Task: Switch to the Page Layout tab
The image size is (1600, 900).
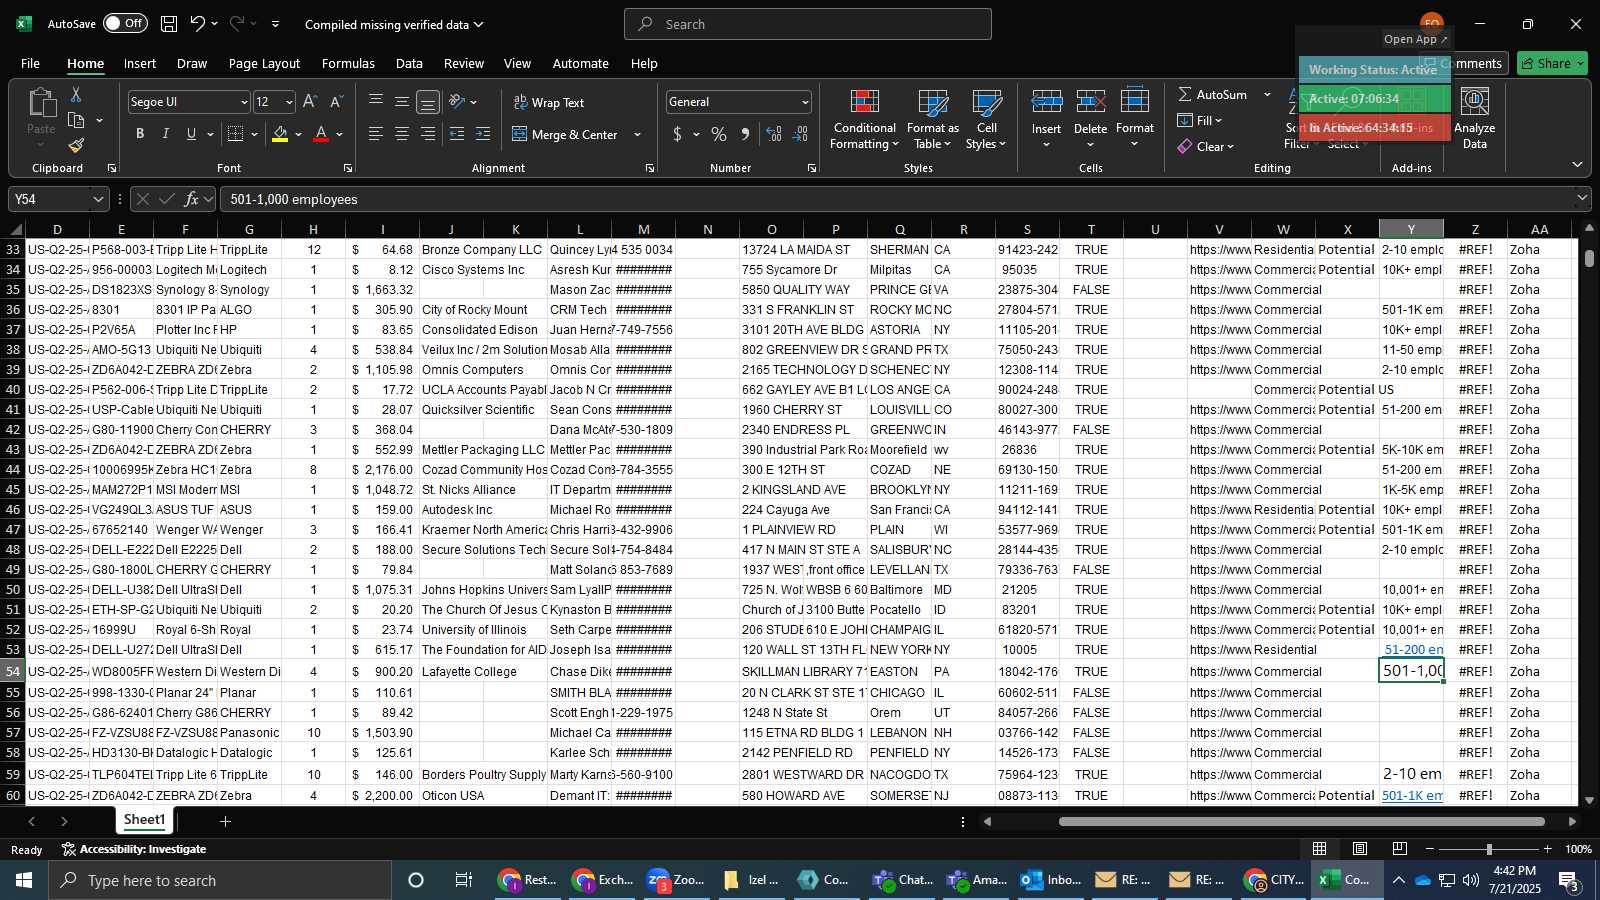Action: (264, 63)
